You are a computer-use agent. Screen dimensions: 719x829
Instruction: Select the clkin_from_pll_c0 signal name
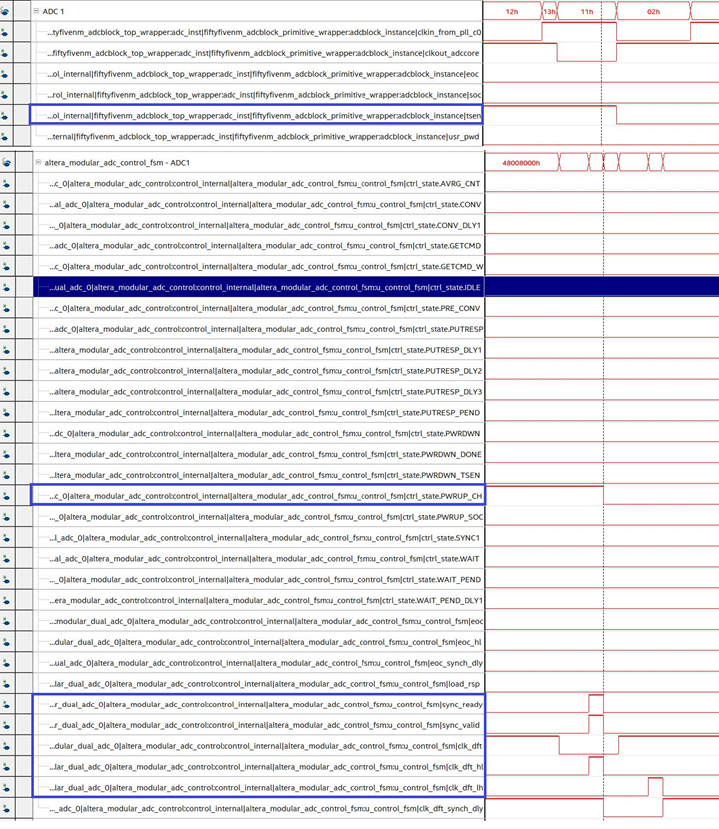pos(264,32)
